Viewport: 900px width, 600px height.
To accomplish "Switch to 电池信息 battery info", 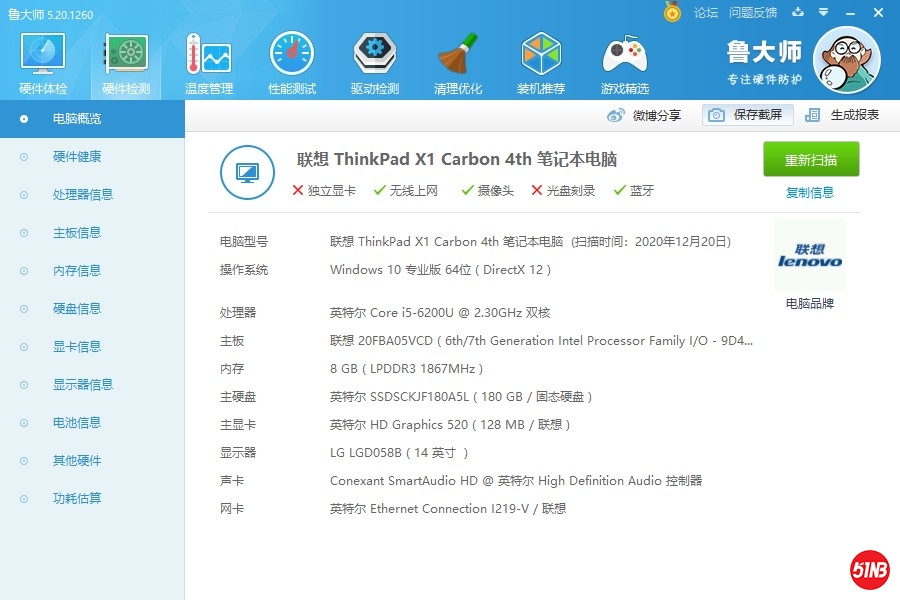I will 77,423.
